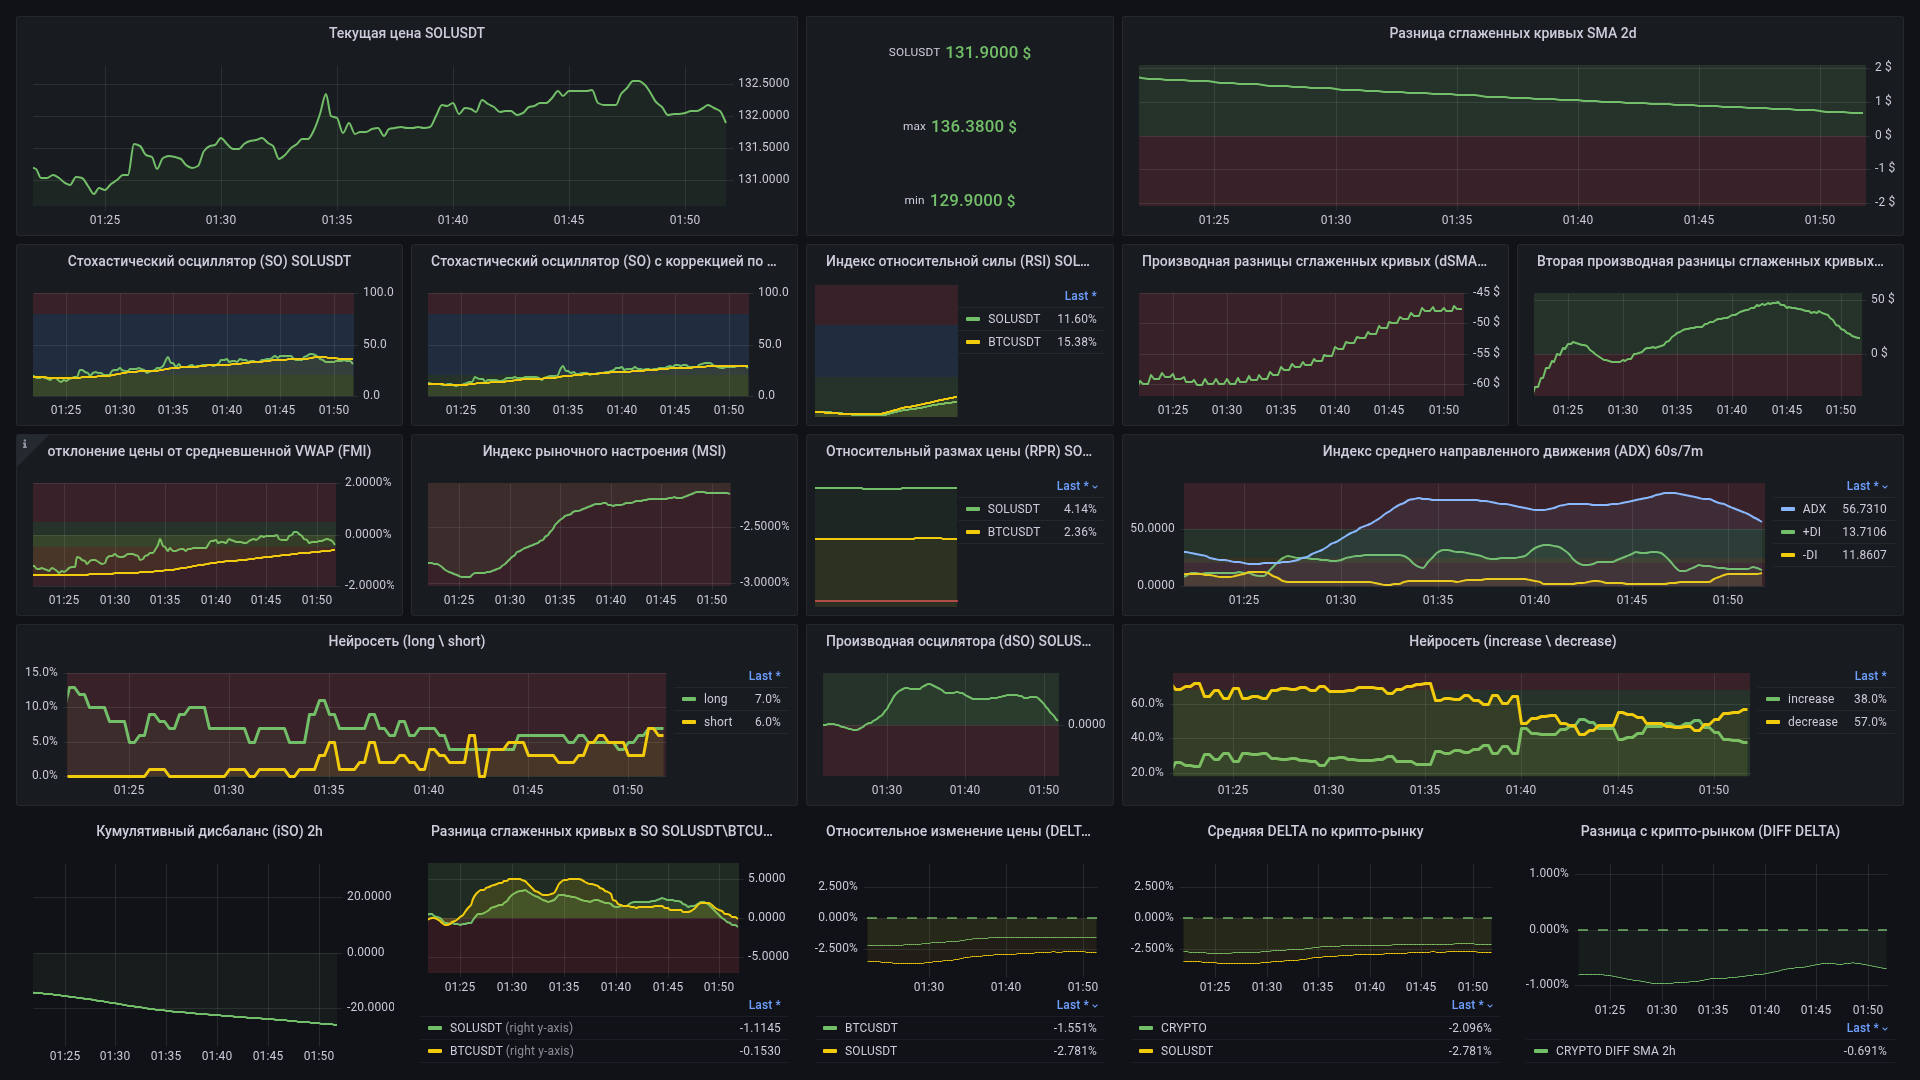Image resolution: width=1920 pixels, height=1080 pixels.
Task: Click the -DI yellow legend marker
Action: 1788,555
